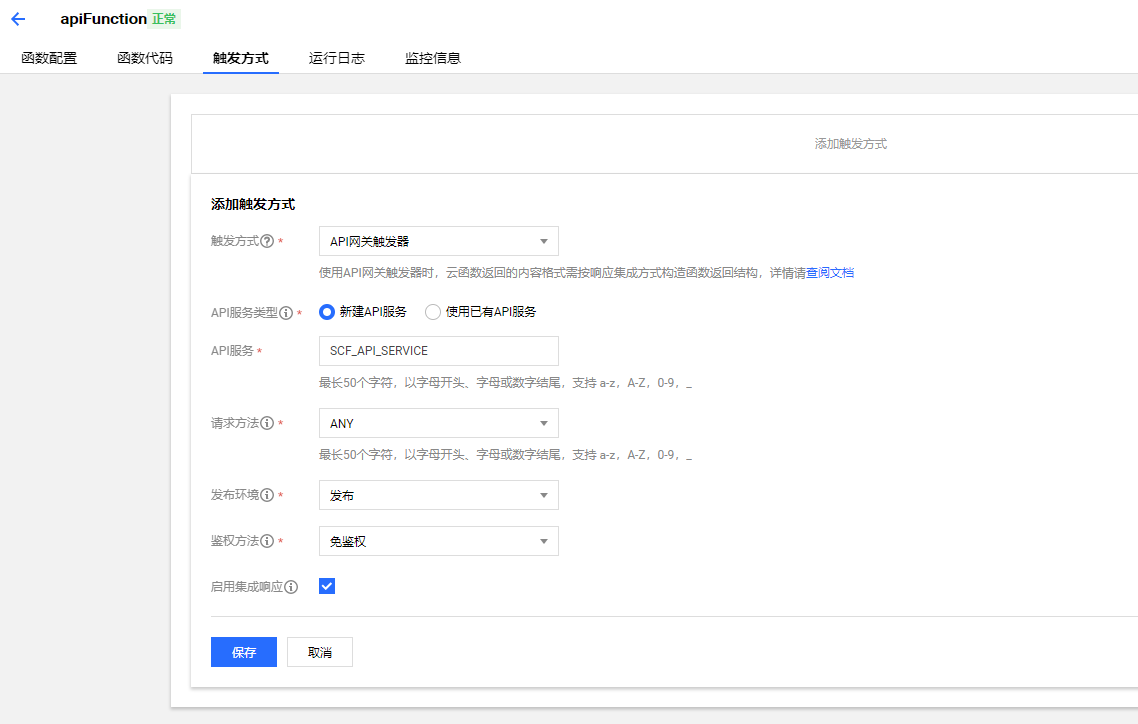1138x724 pixels.
Task: Click the SCF_API_SERVICE input field
Action: click(x=438, y=350)
